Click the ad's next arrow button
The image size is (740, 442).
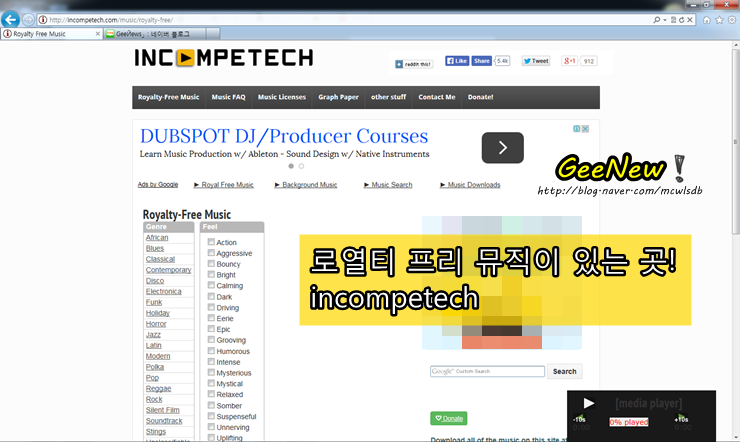[x=503, y=148]
